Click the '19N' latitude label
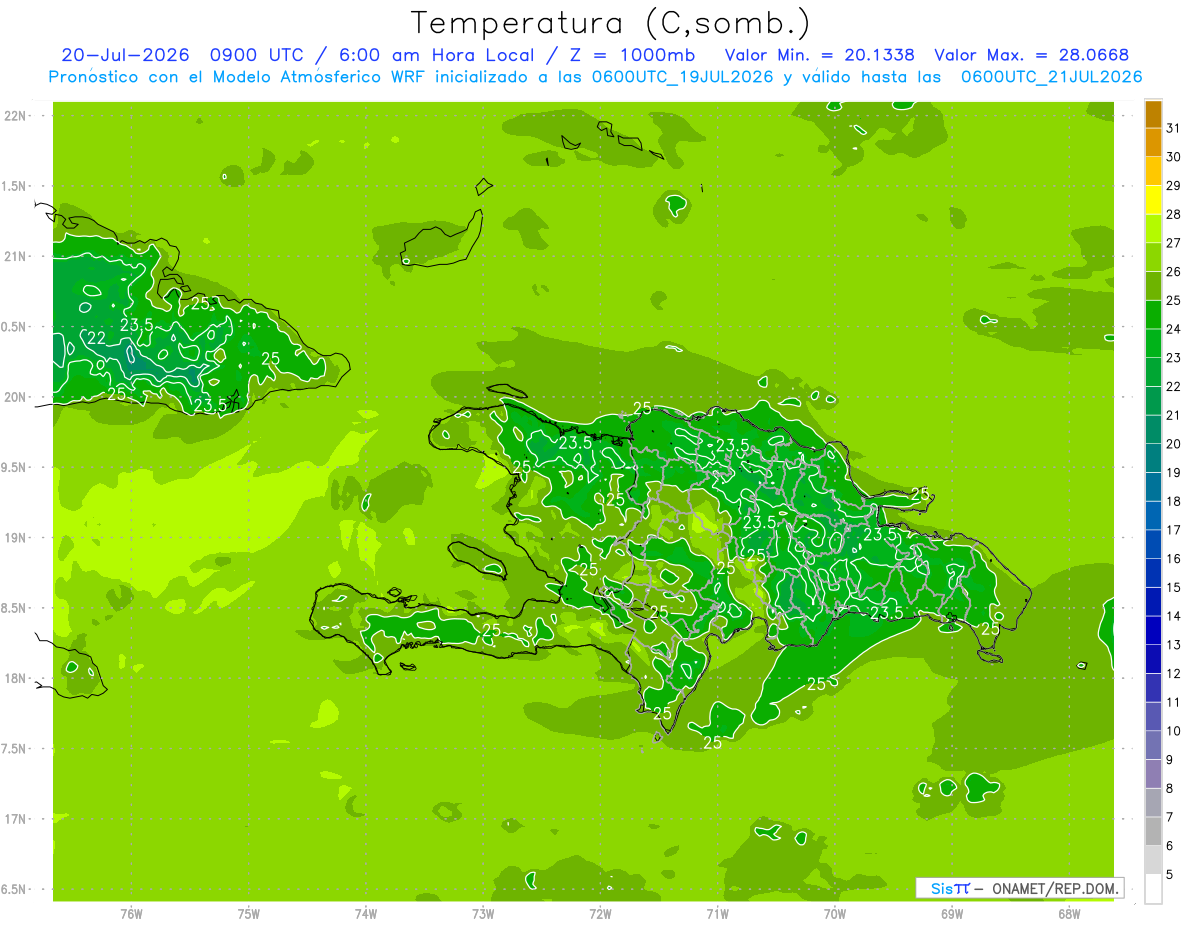The width and height of the screenshot is (1200, 927). pos(15,538)
